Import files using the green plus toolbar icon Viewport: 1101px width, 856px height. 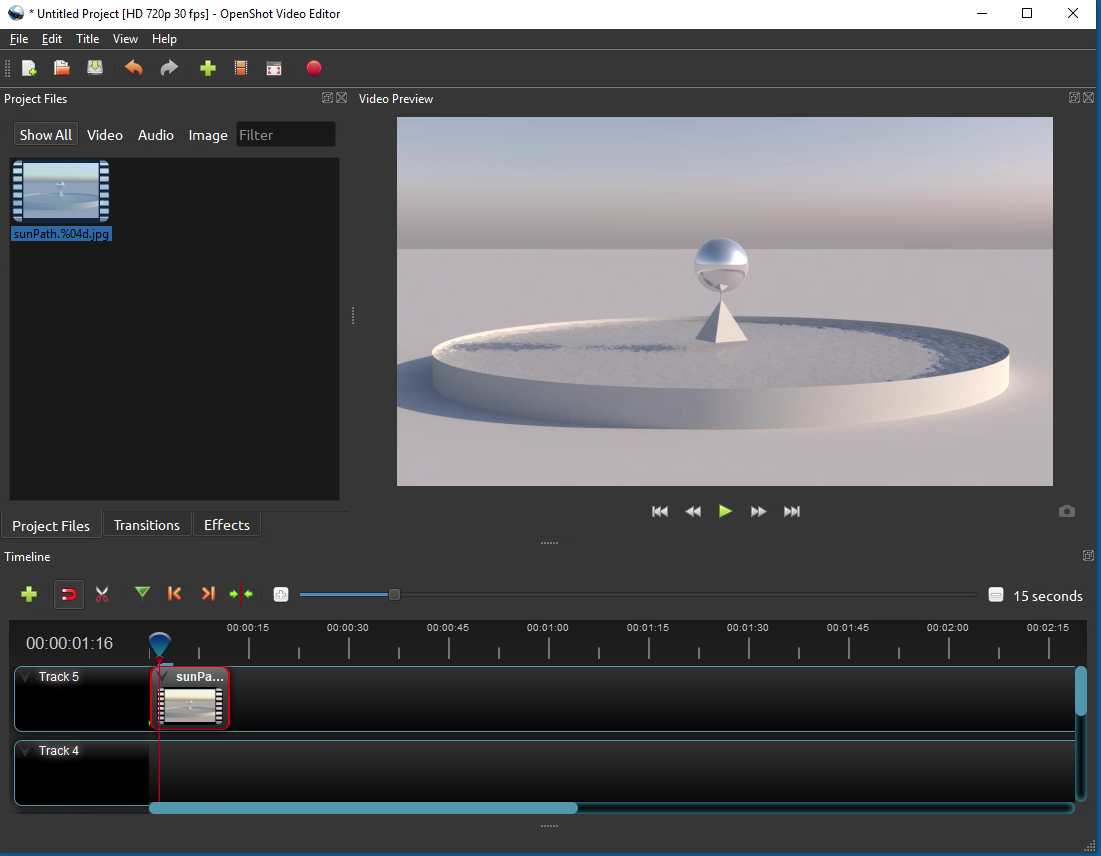(207, 68)
